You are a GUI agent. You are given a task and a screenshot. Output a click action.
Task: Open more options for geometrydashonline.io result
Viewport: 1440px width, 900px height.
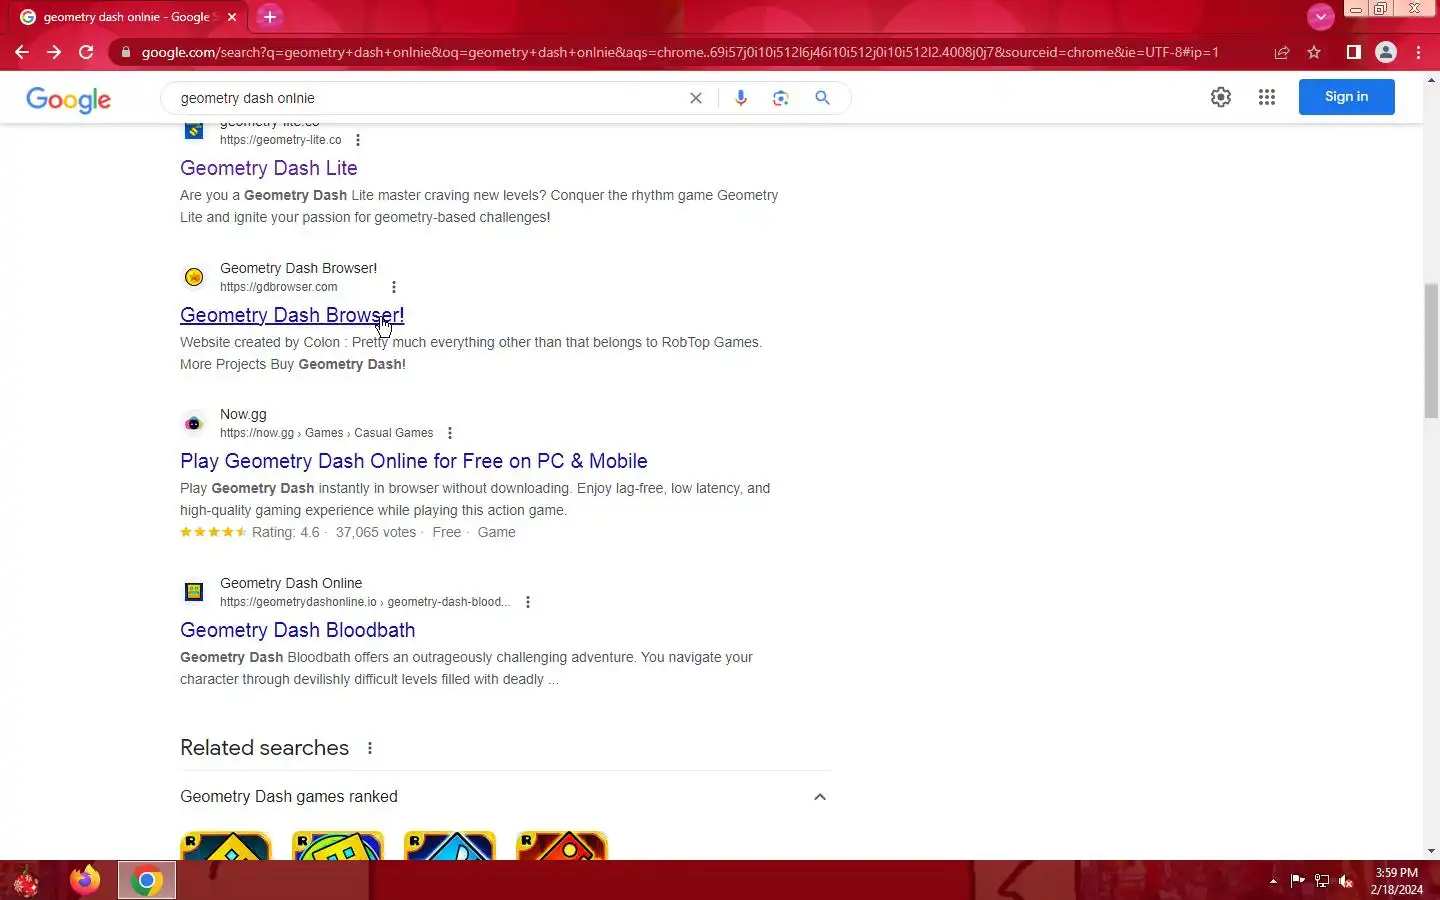[528, 602]
